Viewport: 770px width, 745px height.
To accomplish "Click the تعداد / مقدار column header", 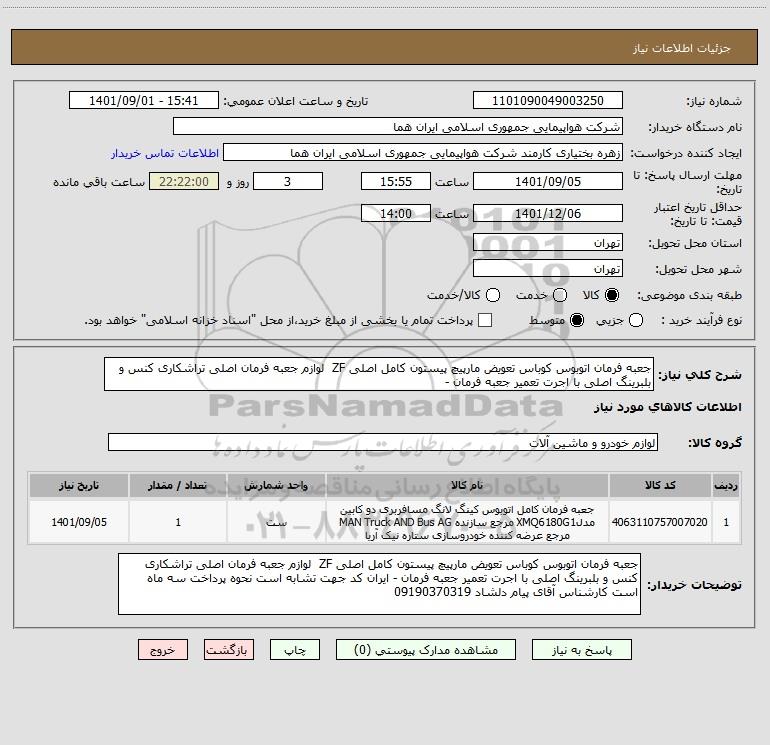I will point(178,485).
